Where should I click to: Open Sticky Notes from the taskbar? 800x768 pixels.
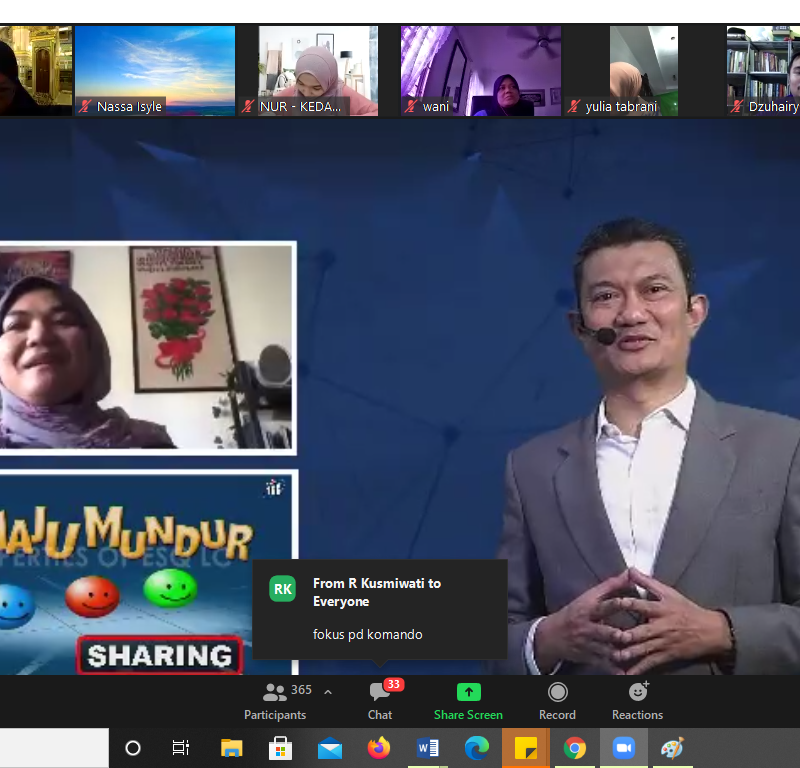click(x=526, y=748)
